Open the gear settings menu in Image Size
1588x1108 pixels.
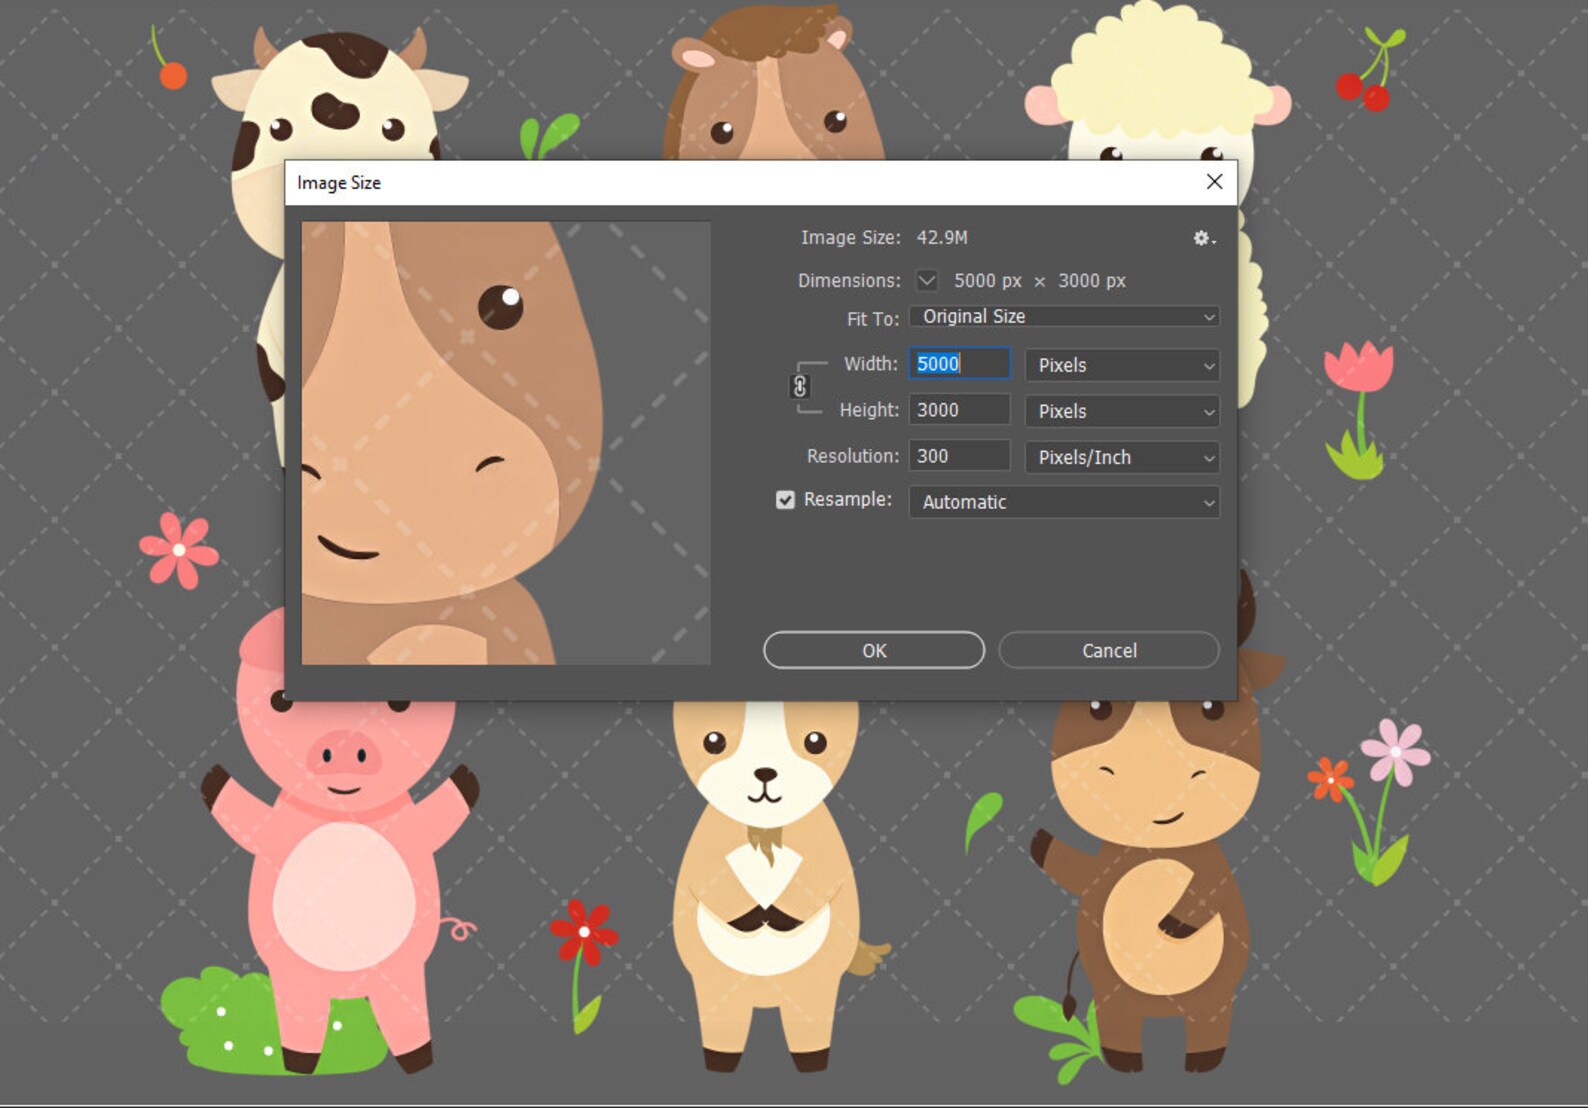click(x=1203, y=238)
